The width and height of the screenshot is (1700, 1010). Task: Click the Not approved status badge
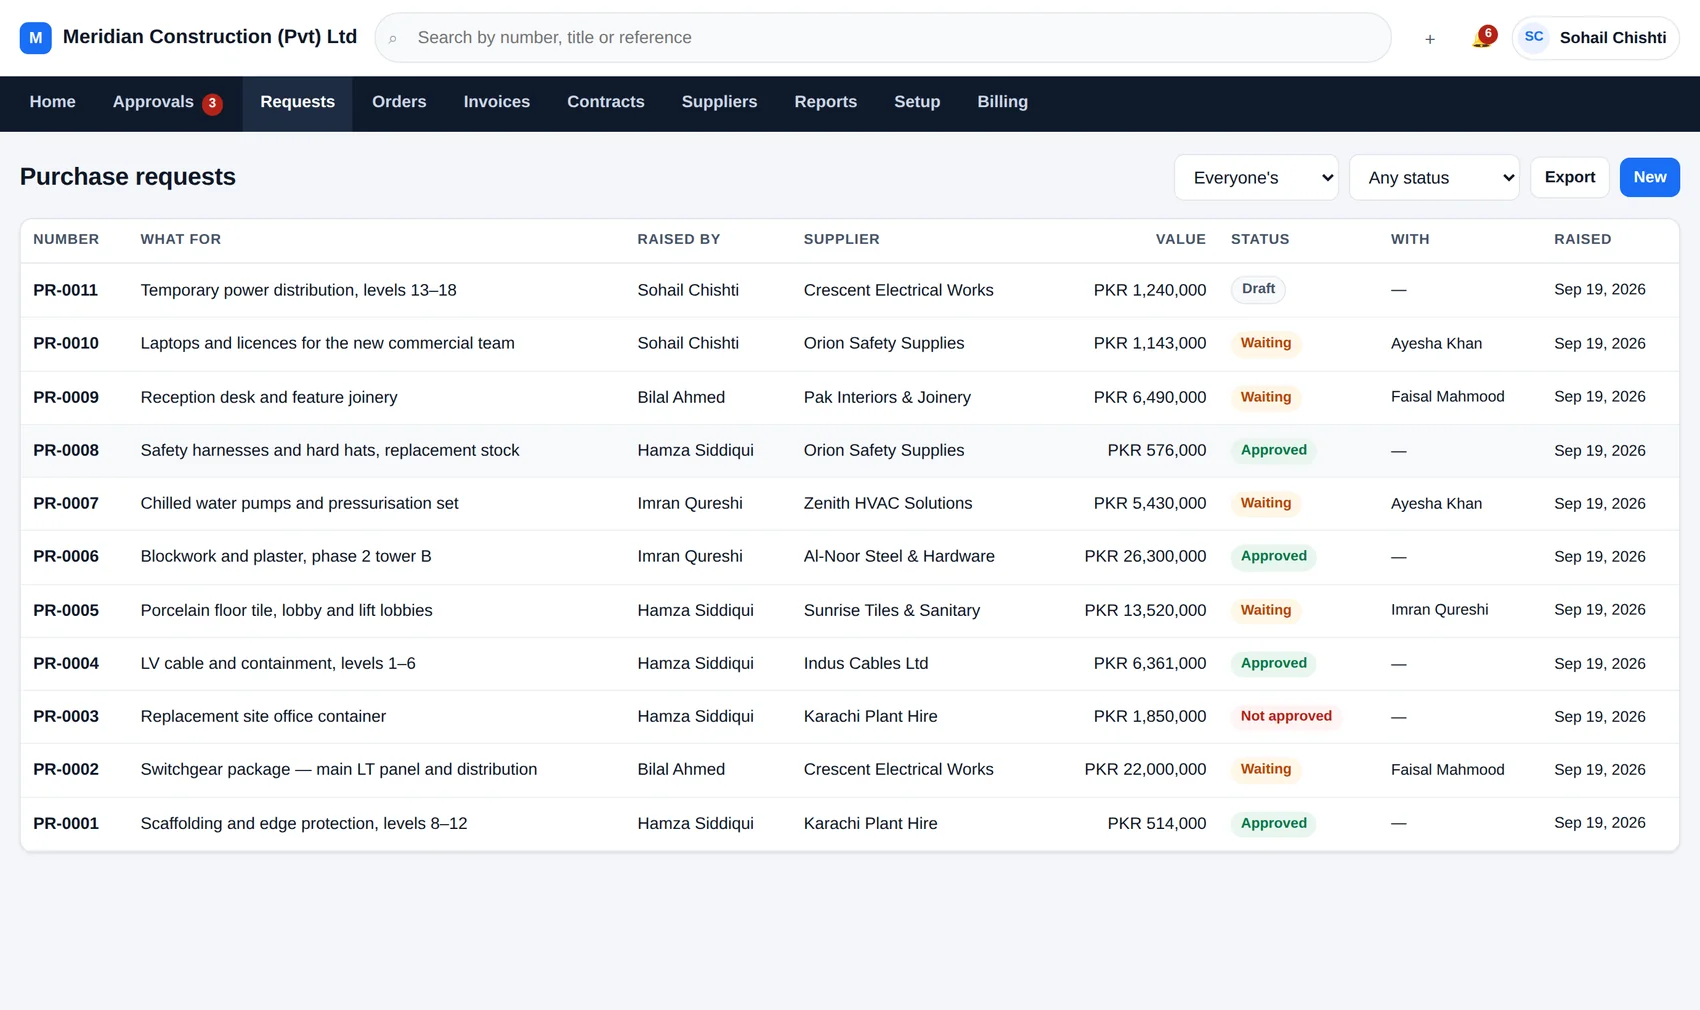point(1286,716)
